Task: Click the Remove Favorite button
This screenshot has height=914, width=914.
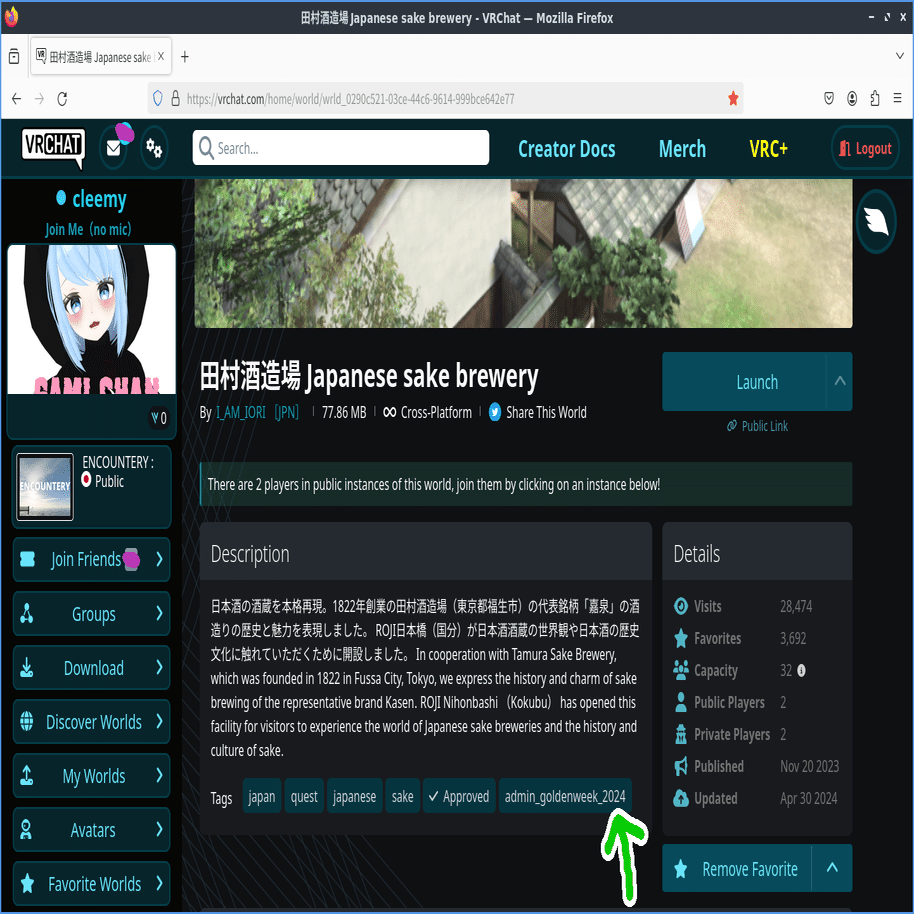Action: coord(737,868)
